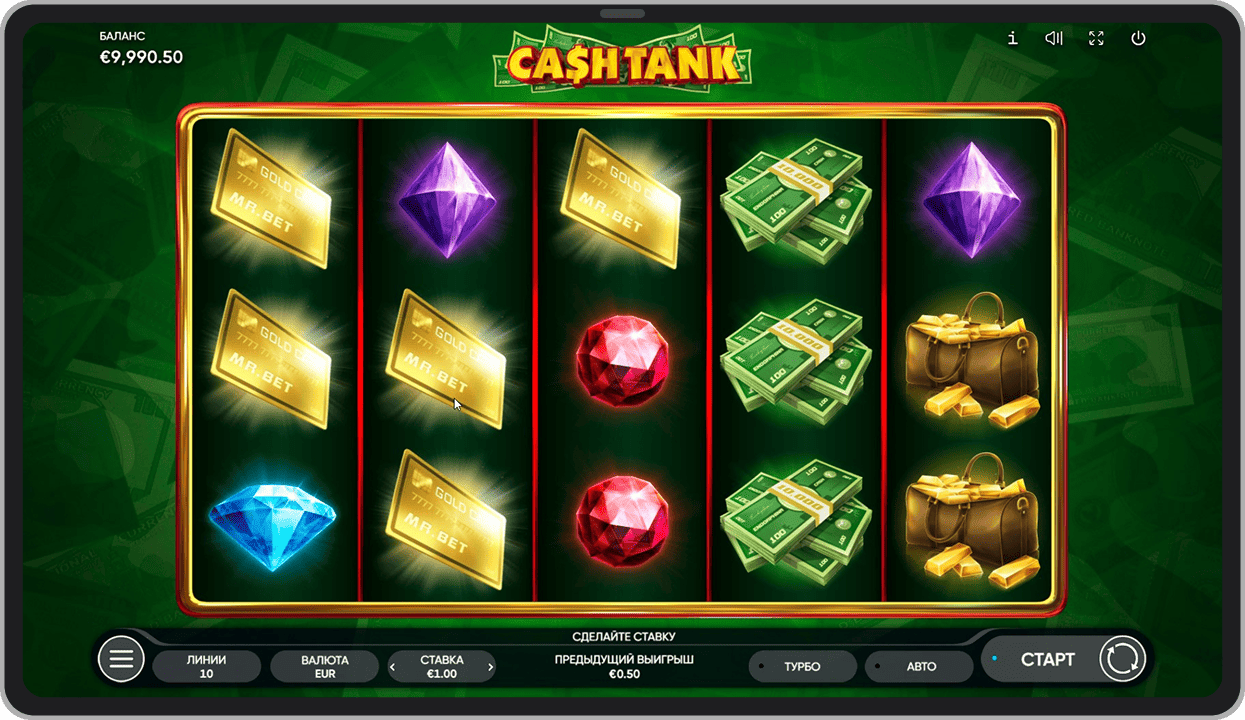Open the Валюта EUR selector
This screenshot has width=1245, height=720.
[325, 666]
